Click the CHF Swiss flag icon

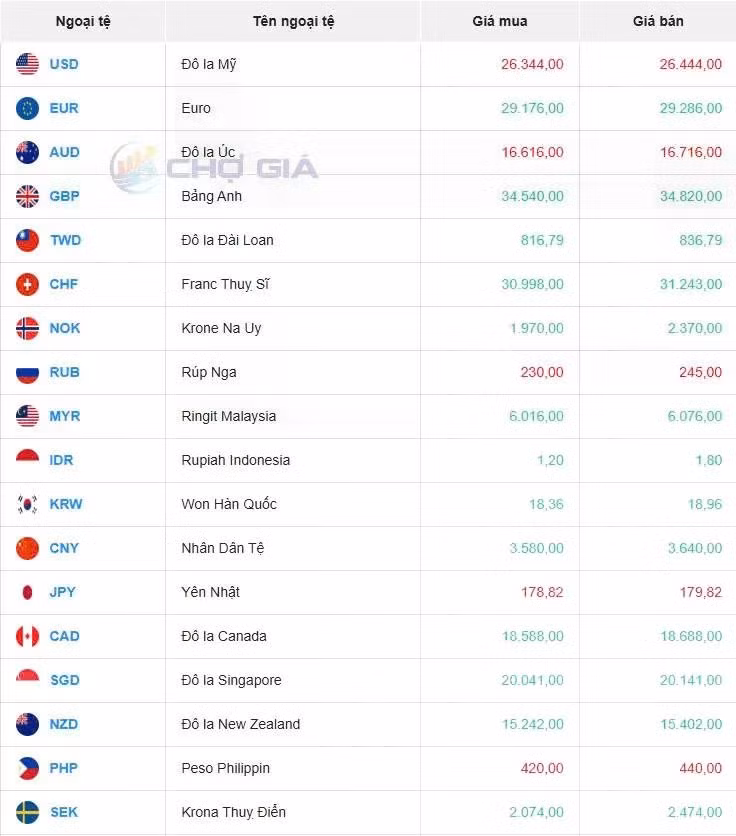[x=27, y=284]
